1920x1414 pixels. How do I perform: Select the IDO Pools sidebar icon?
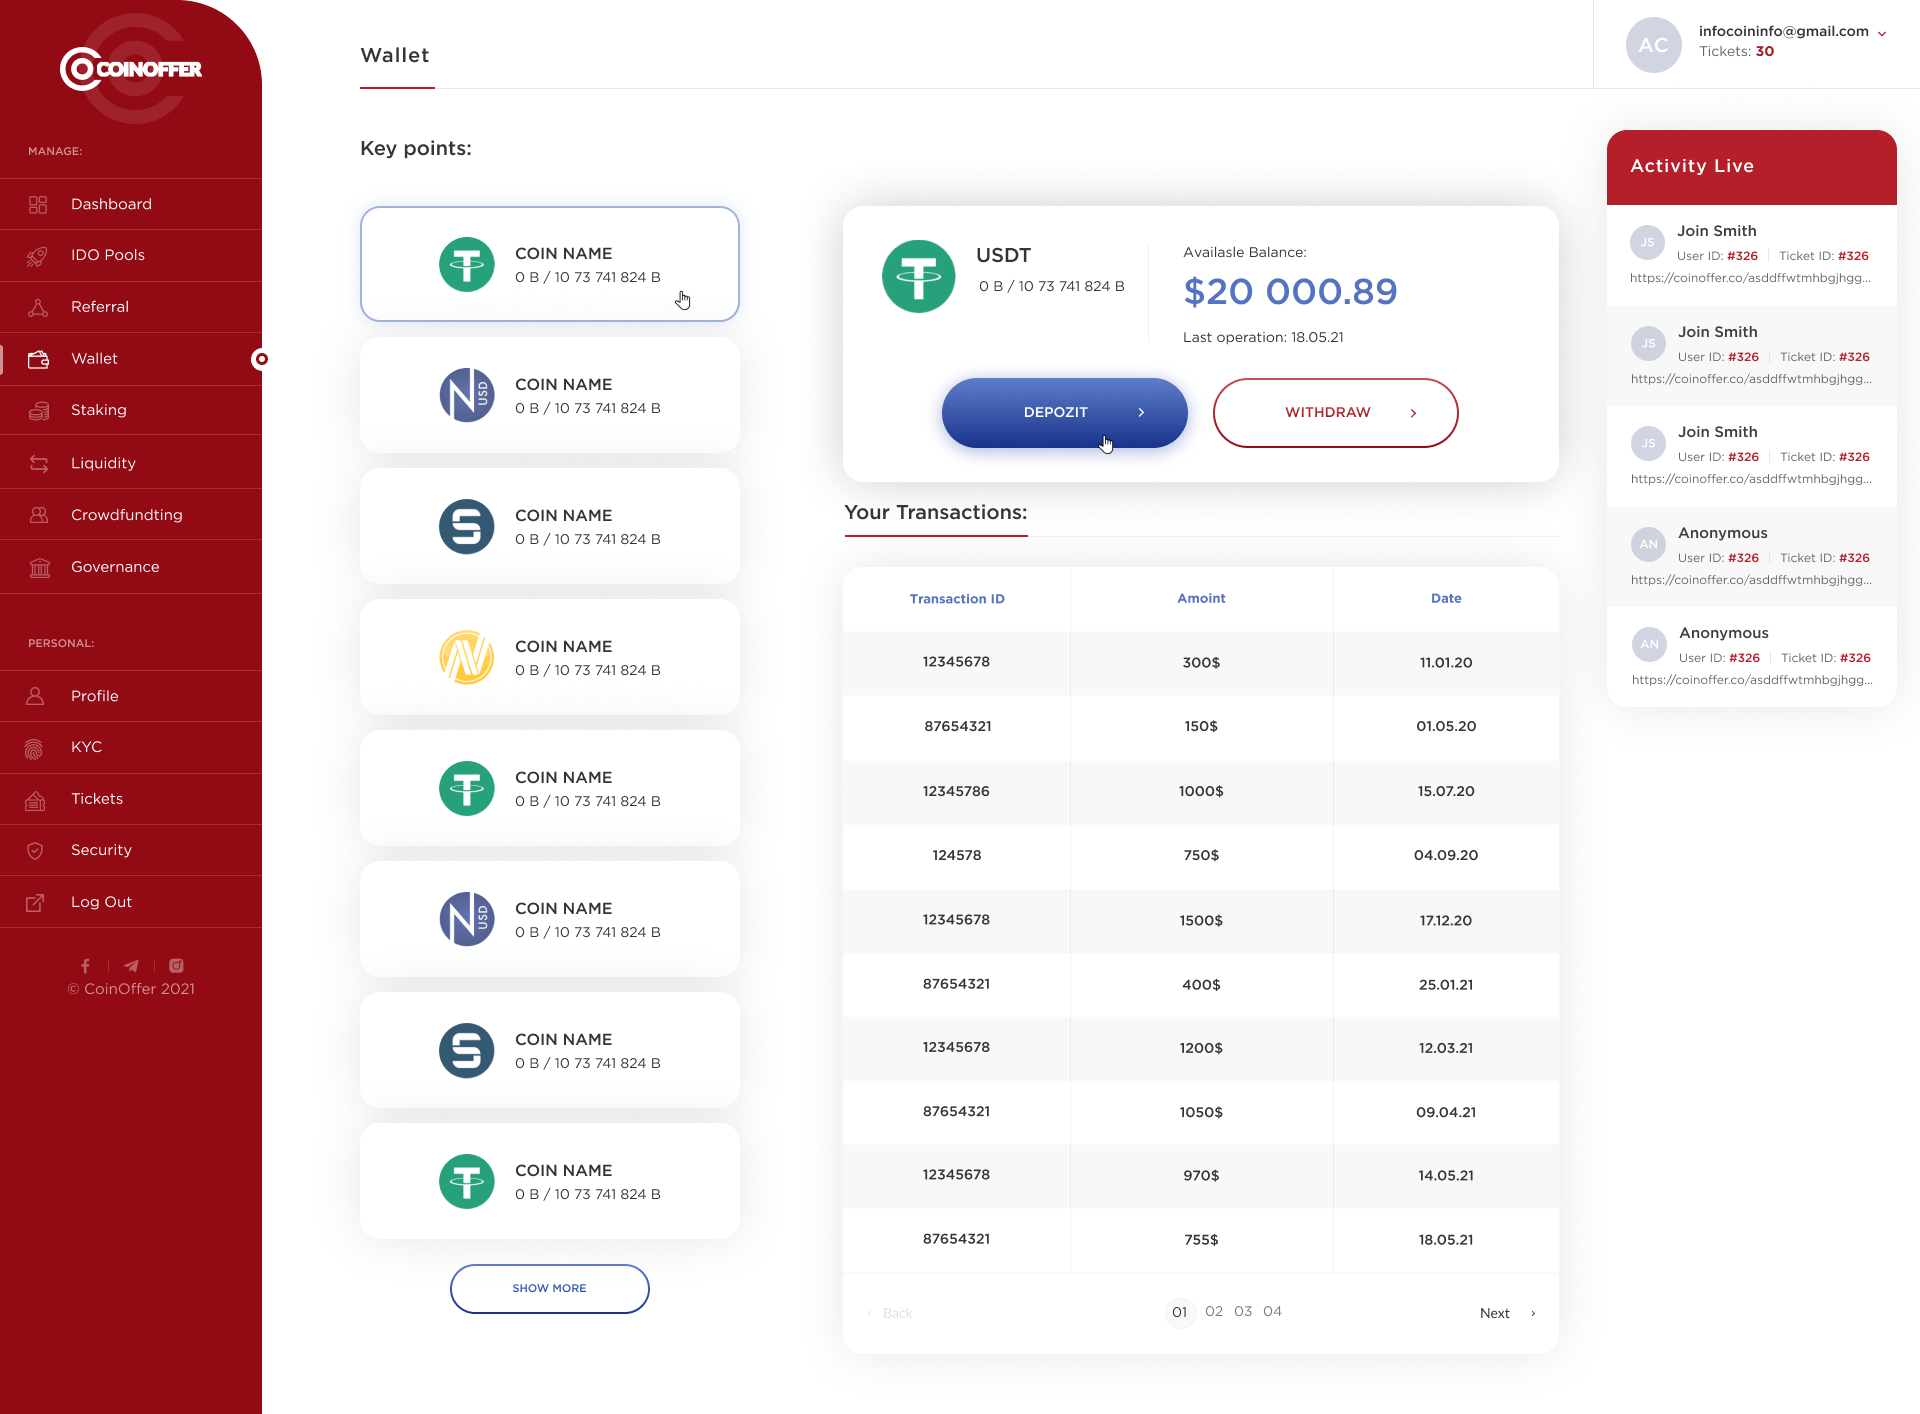point(36,255)
